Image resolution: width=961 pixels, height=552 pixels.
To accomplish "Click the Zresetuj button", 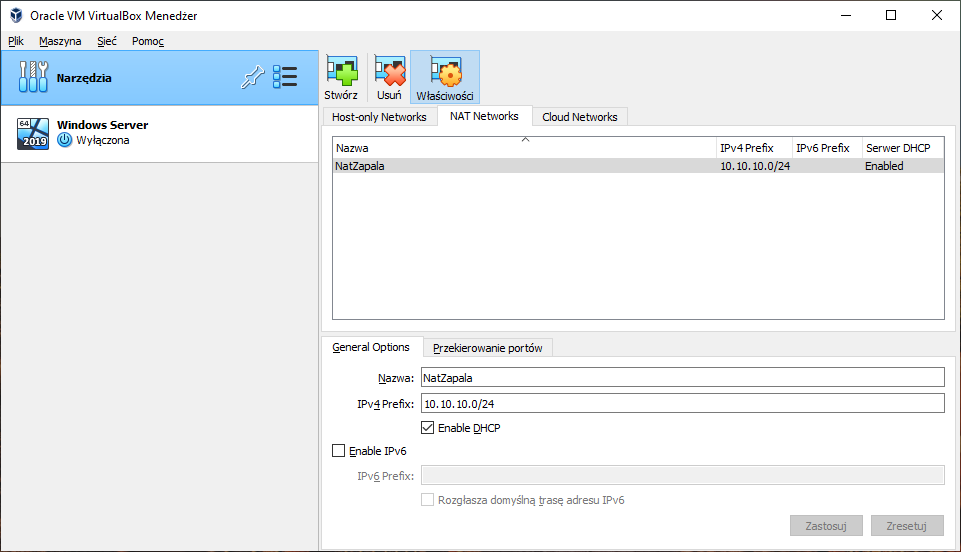I will click(907, 526).
